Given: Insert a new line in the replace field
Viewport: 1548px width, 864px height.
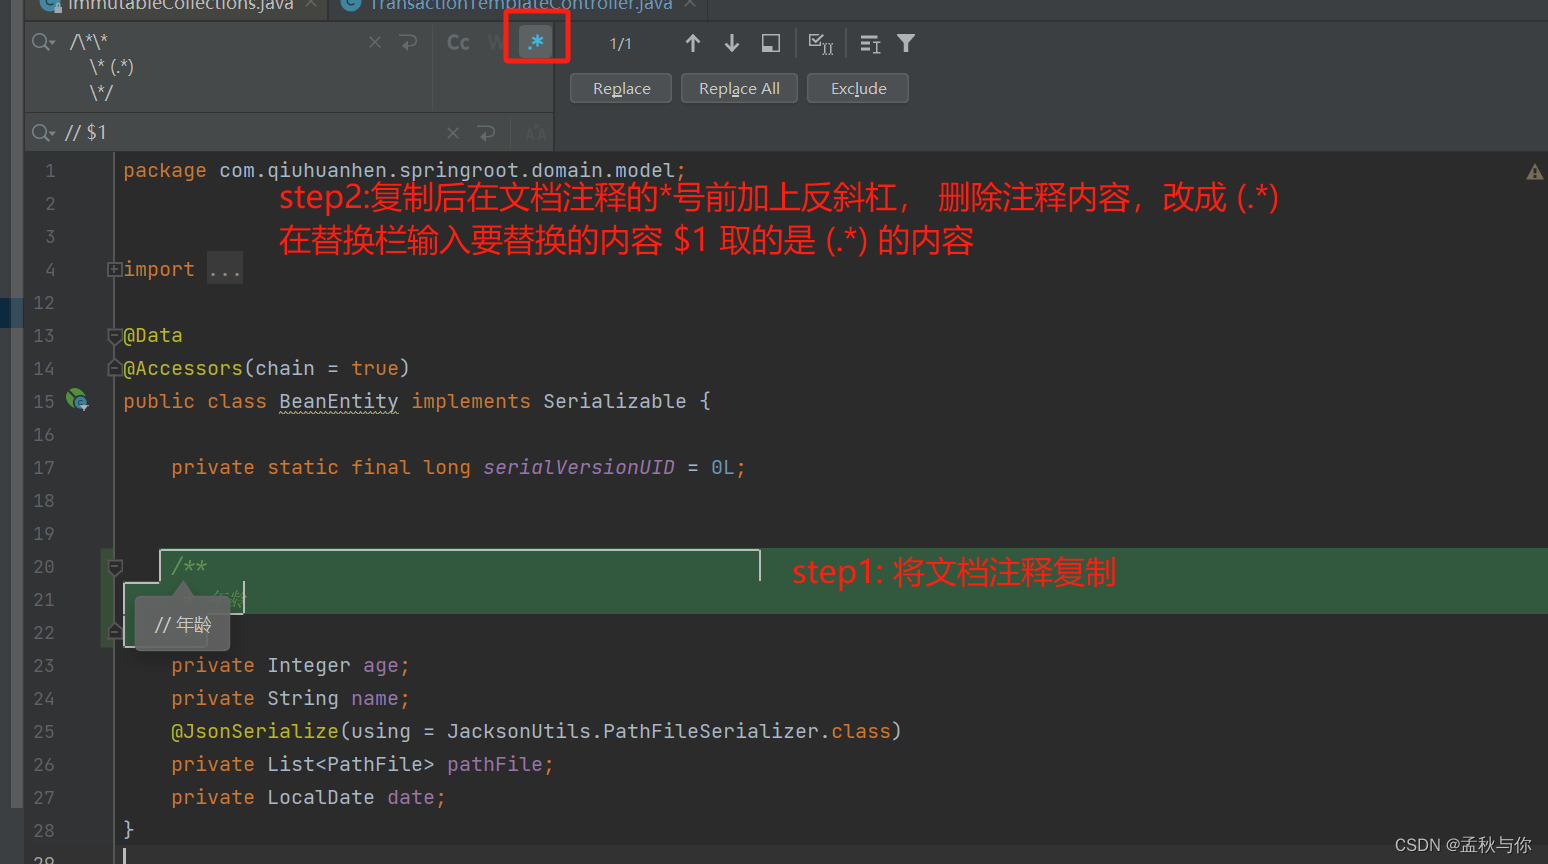Looking at the screenshot, I should (487, 133).
